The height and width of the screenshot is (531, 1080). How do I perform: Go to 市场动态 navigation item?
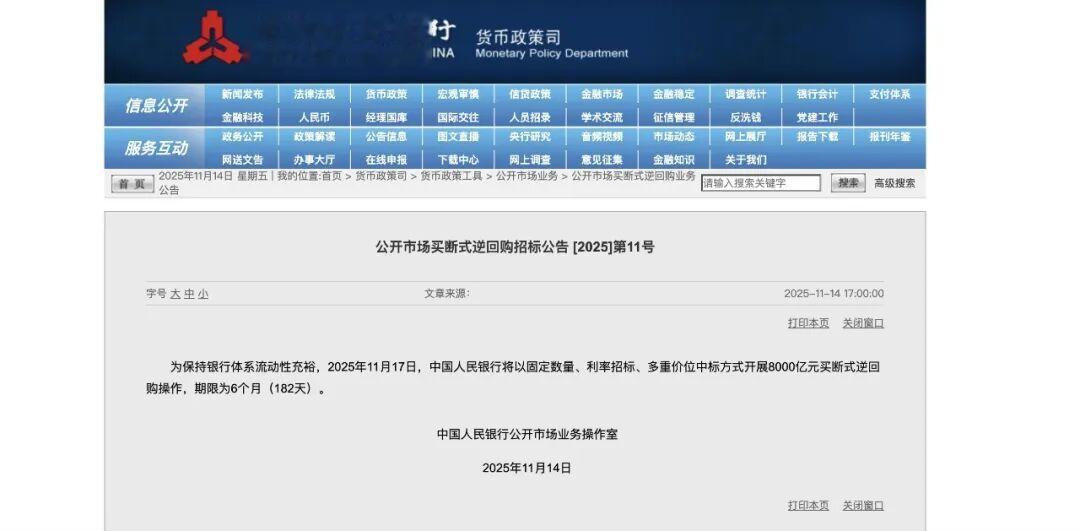click(674, 136)
